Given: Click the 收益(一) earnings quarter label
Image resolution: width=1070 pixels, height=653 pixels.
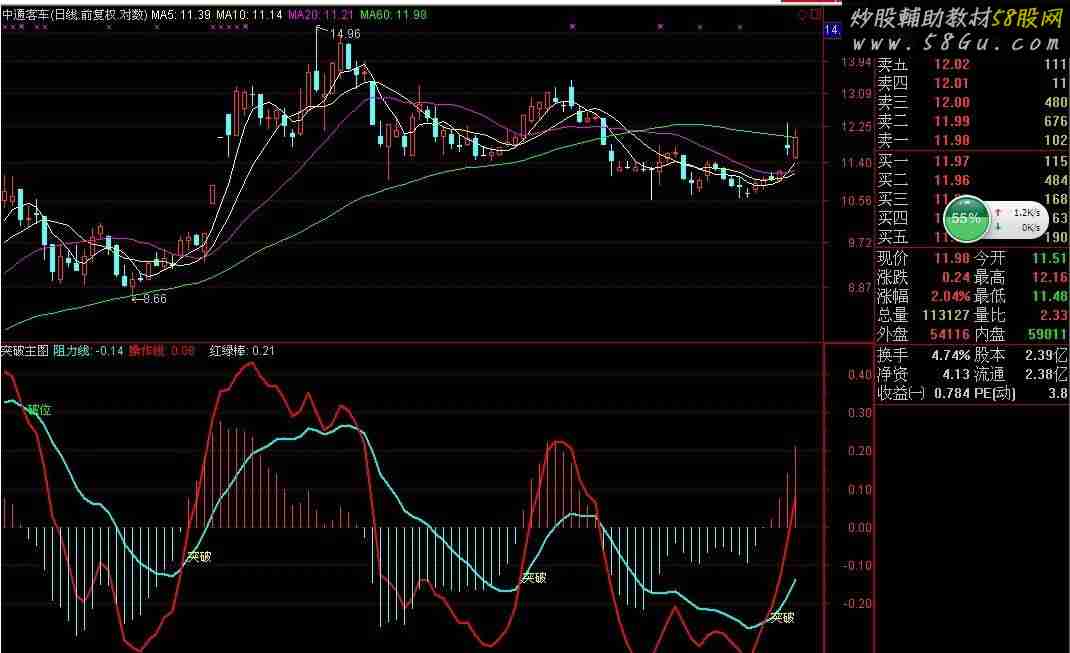Looking at the screenshot, I should pyautogui.click(x=896, y=393).
